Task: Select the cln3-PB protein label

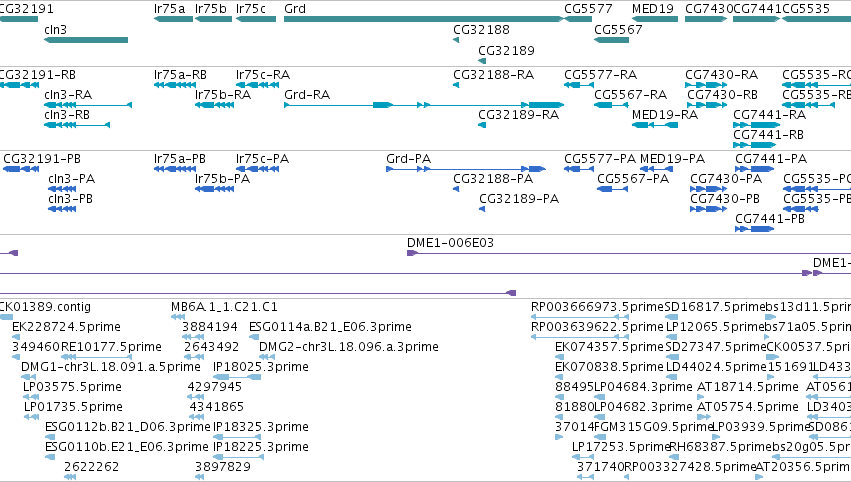Action: tap(70, 199)
